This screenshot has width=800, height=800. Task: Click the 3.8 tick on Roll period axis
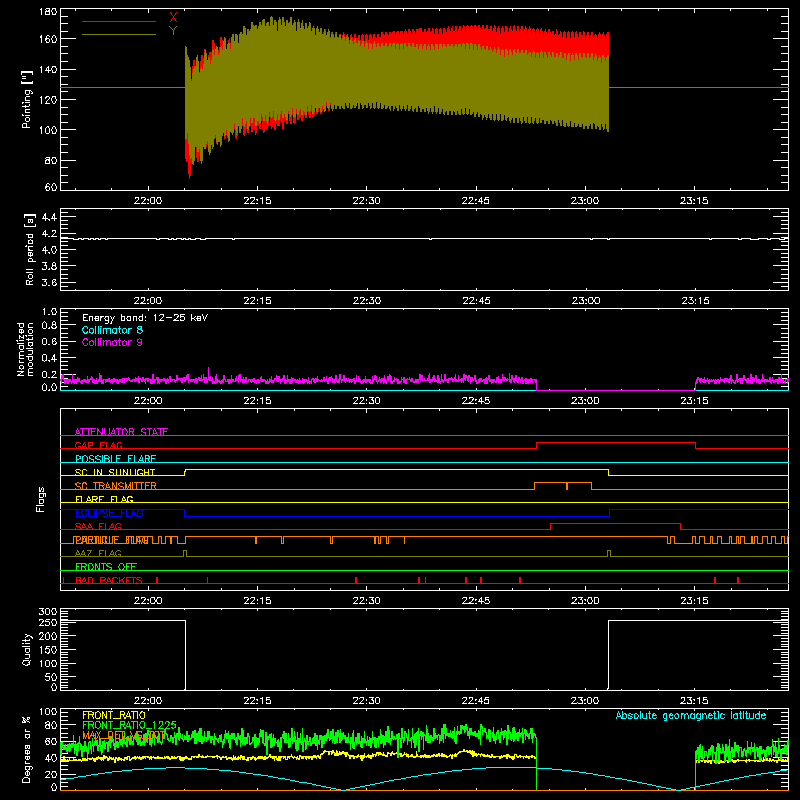[x=49, y=266]
